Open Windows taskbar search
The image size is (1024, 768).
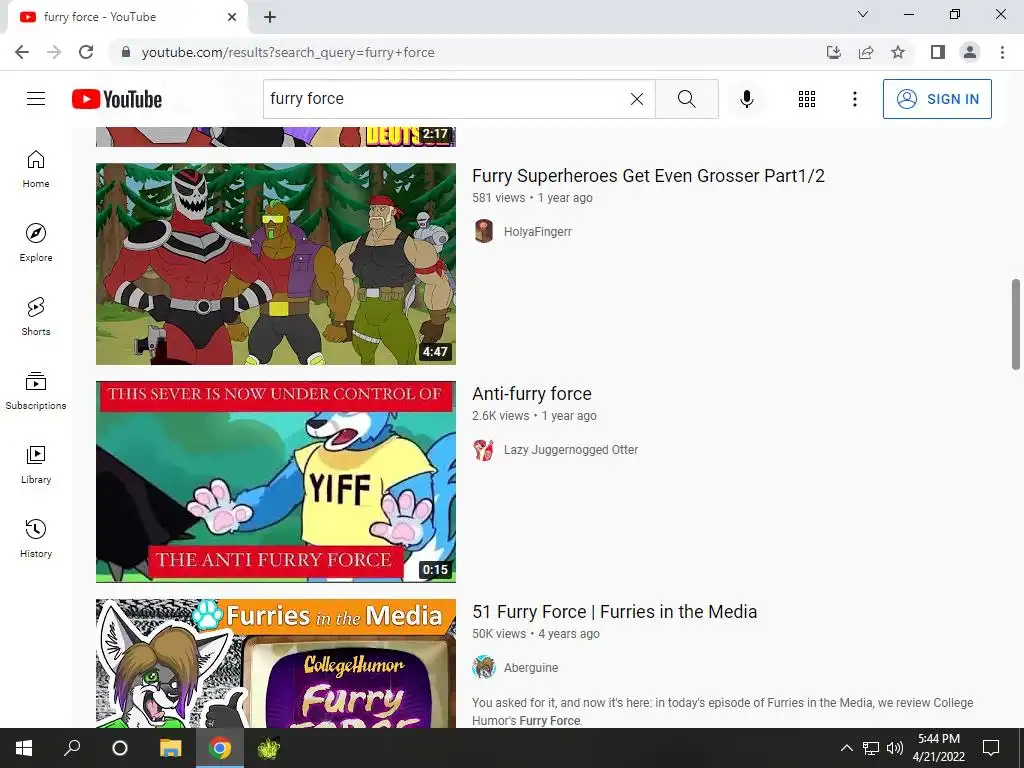click(72, 748)
